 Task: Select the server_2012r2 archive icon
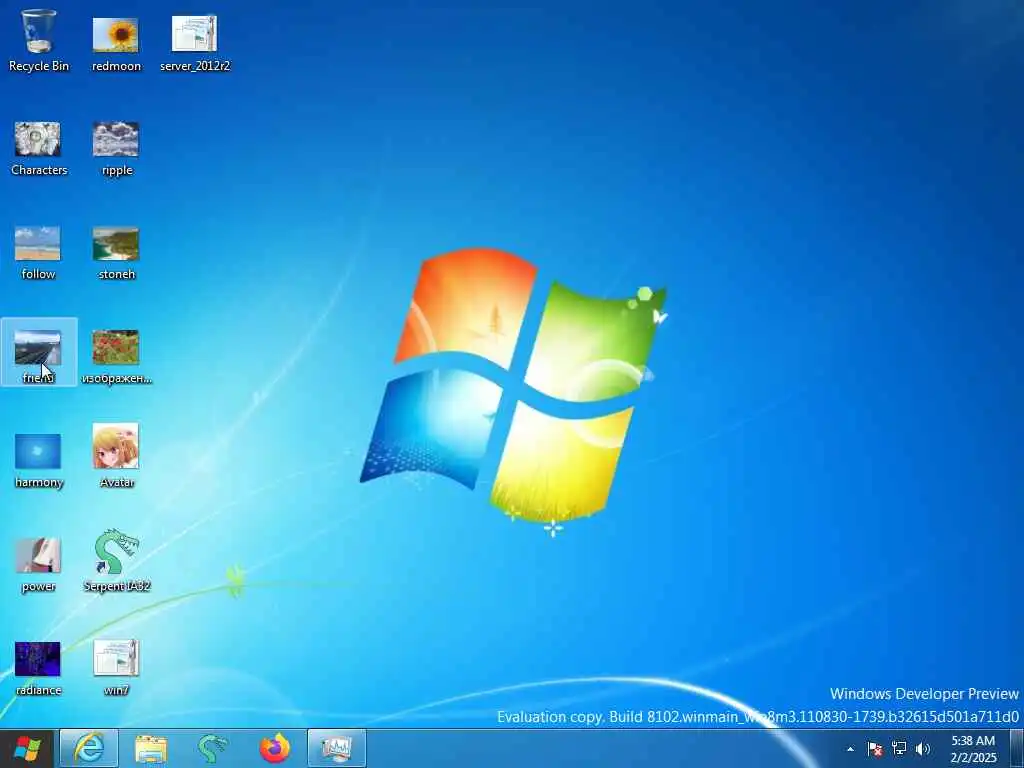point(195,43)
